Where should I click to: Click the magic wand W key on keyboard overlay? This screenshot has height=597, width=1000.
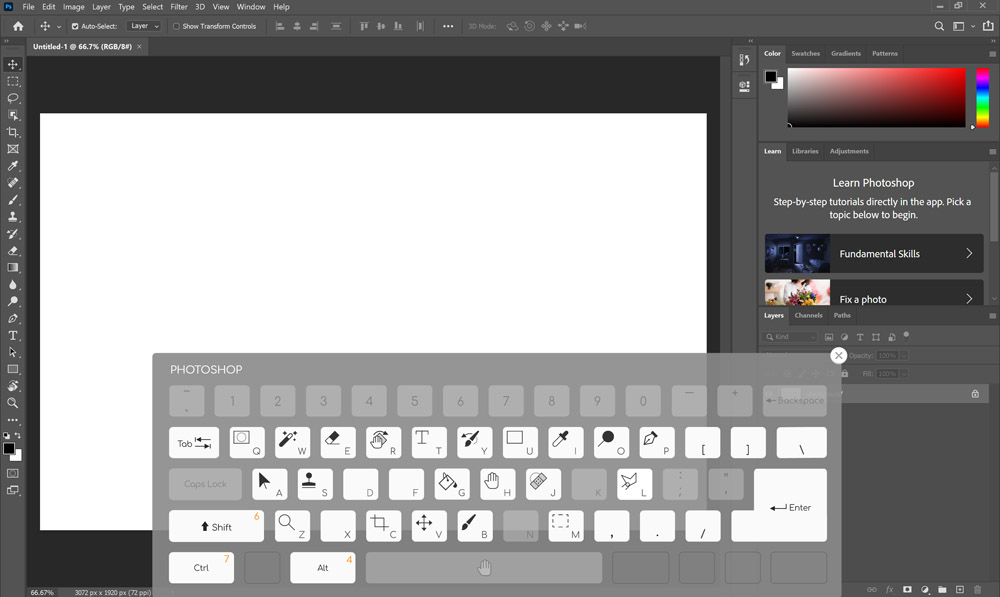pos(292,443)
